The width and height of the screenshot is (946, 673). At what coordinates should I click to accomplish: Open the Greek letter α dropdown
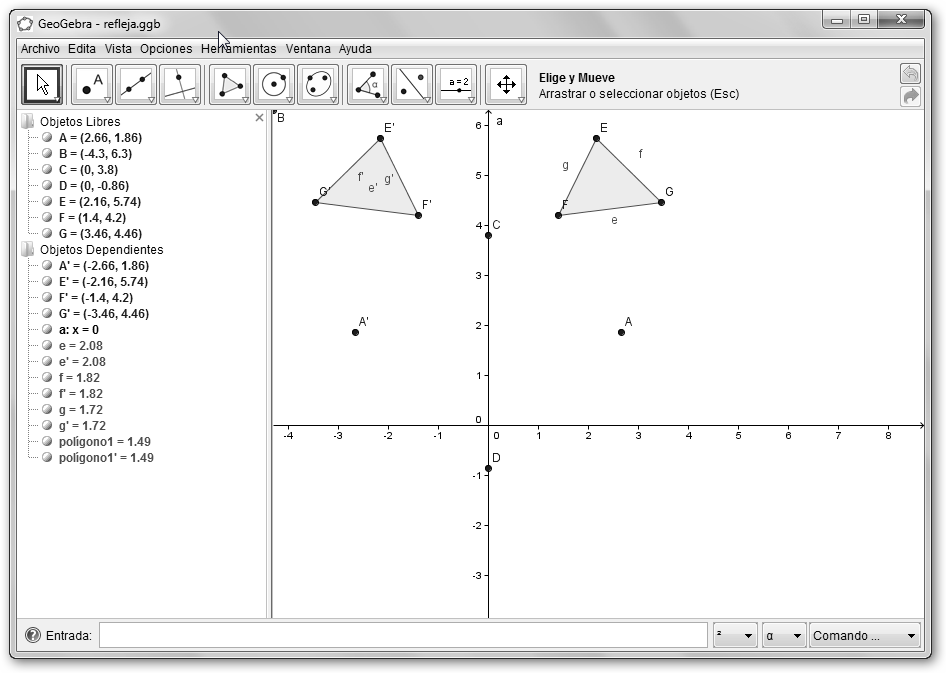pyautogui.click(x=784, y=636)
